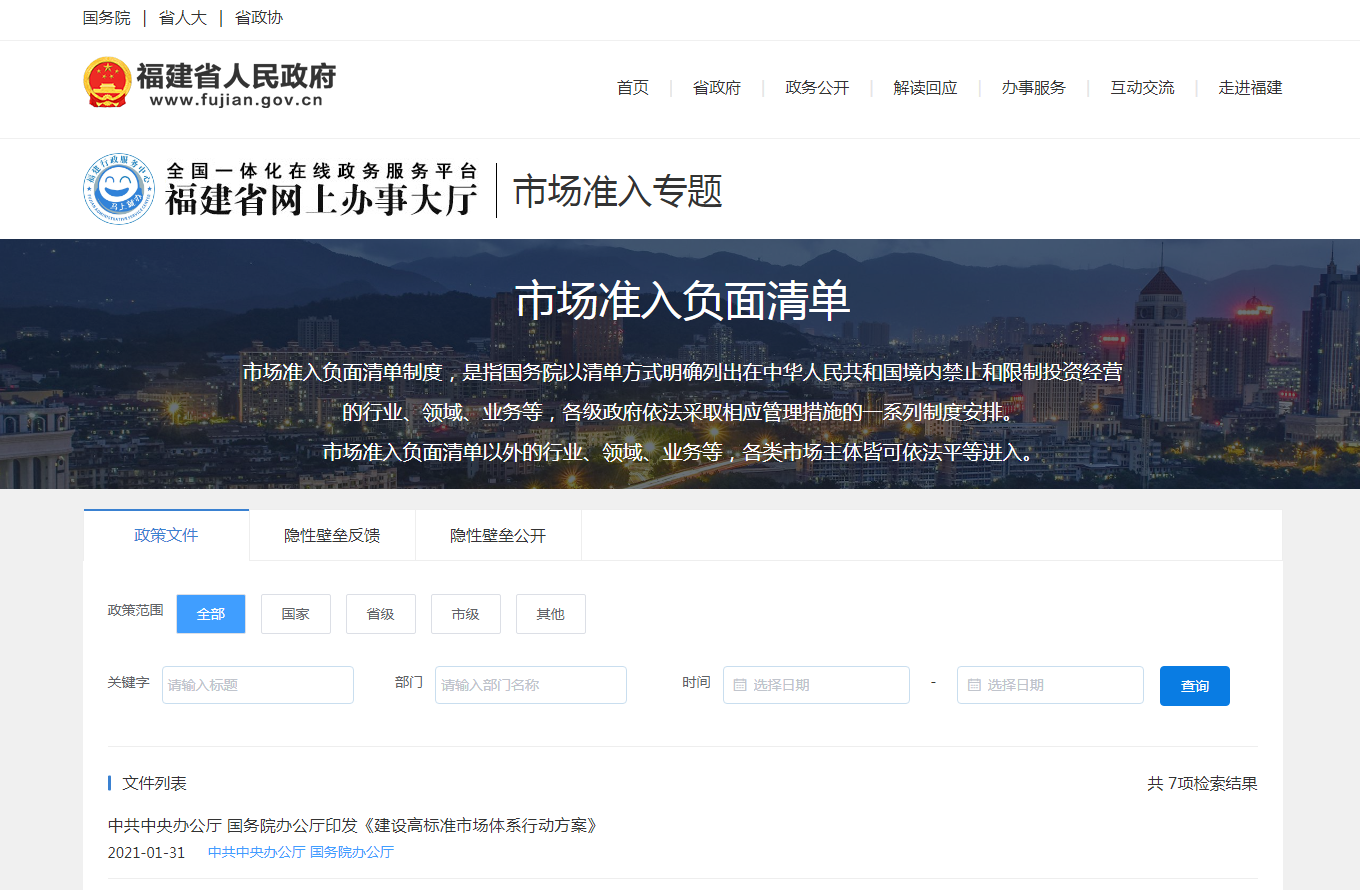Click the Fujian government national emblem logo
The image size is (1360, 890).
coord(107,82)
